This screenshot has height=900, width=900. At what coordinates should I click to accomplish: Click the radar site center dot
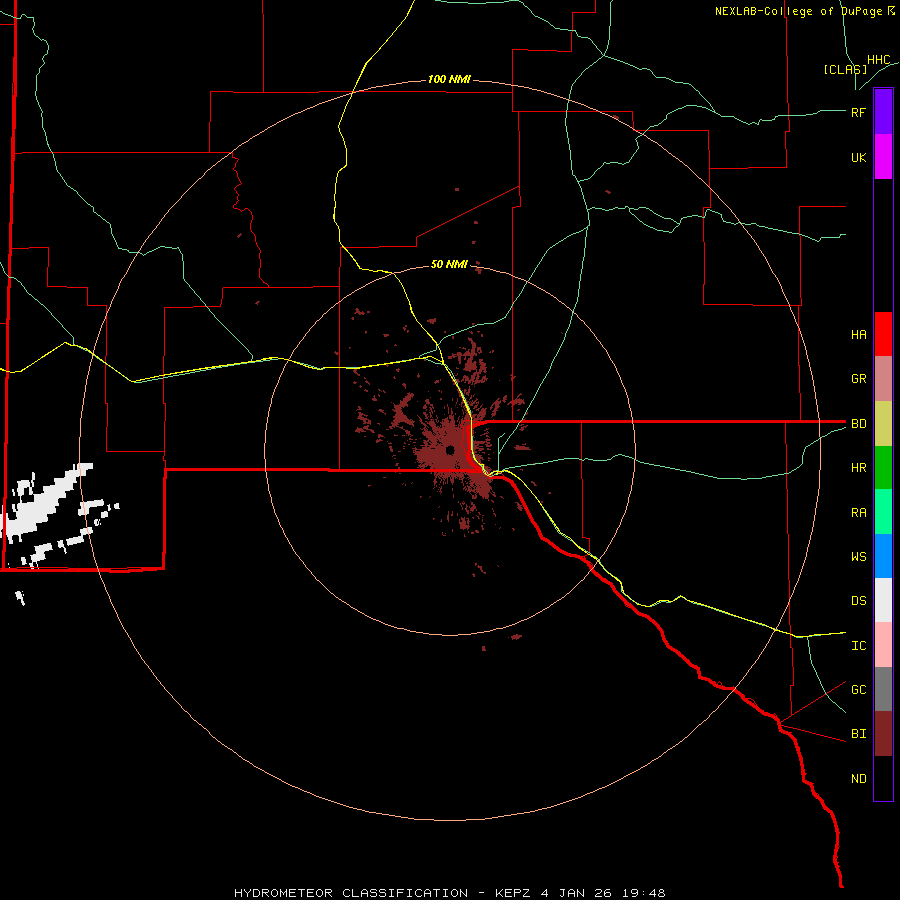450,450
